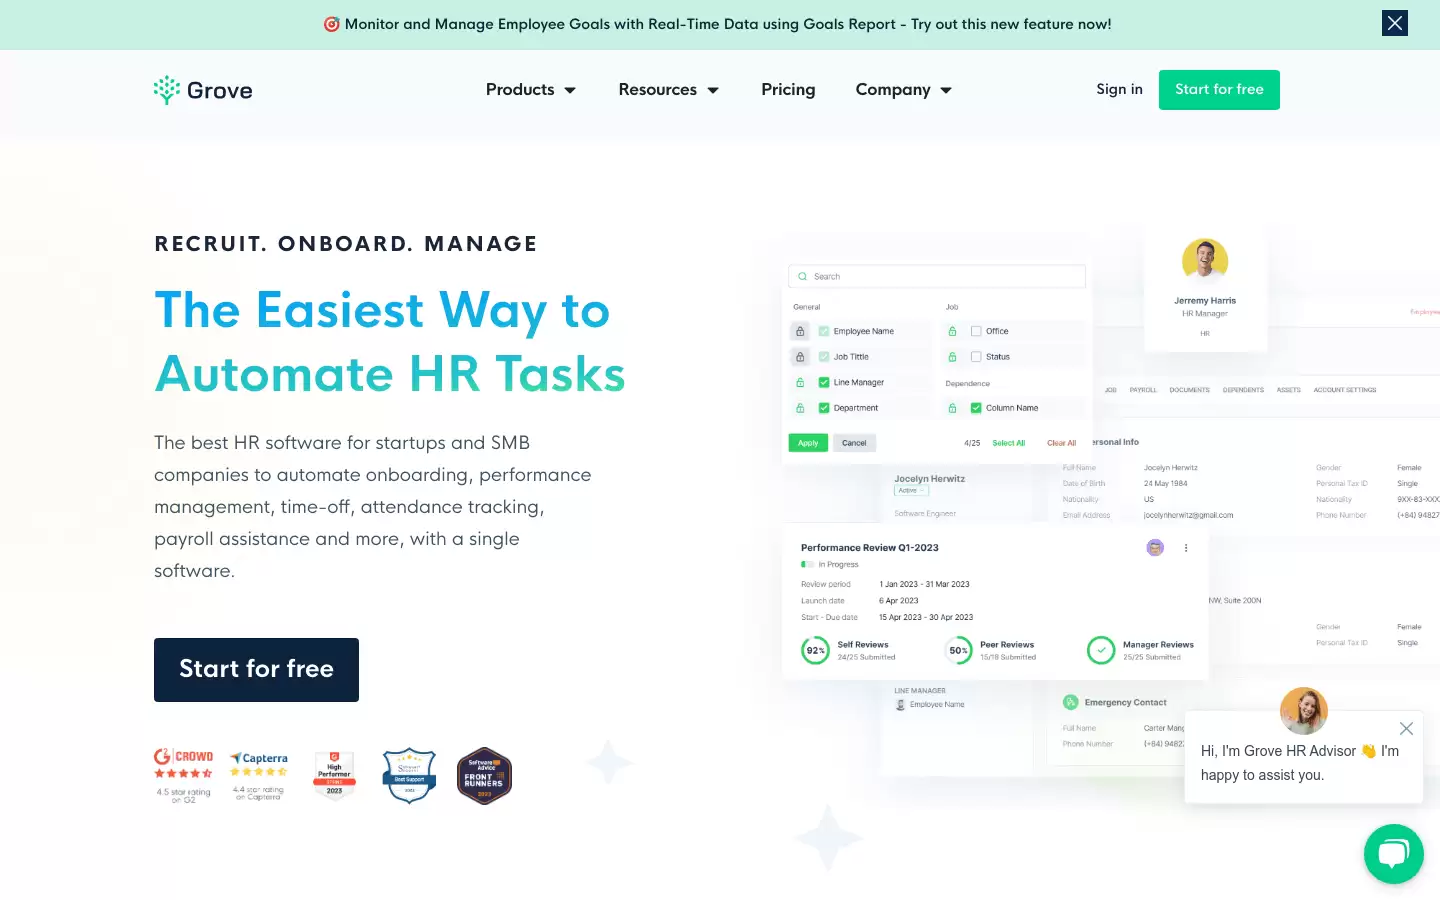Toggle the Line Manager checkbox
The width and height of the screenshot is (1440, 900).
click(824, 382)
